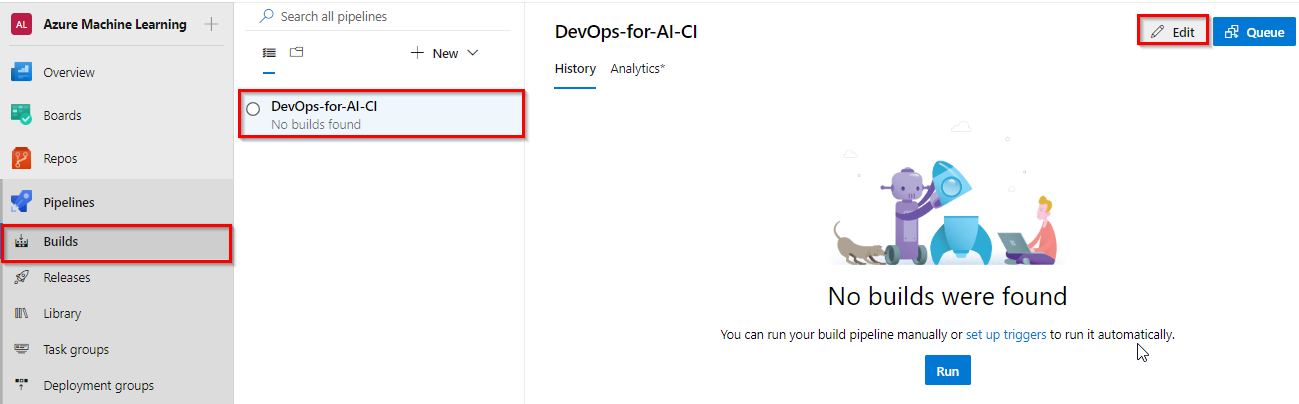Click the queue icon on Queue button

(x=1232, y=32)
